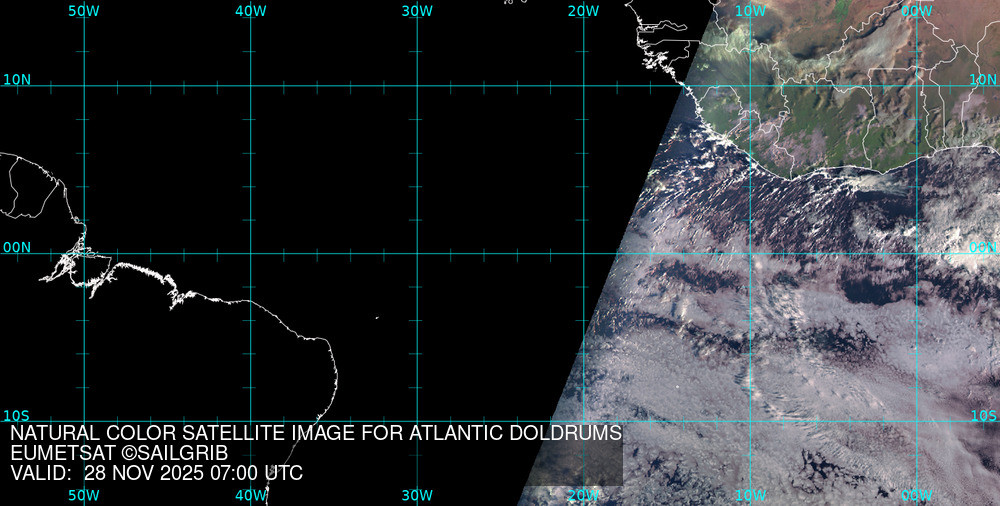Click the 10N latitude label on left edge
Viewport: 1000px width, 506px height.
[x=16, y=79]
